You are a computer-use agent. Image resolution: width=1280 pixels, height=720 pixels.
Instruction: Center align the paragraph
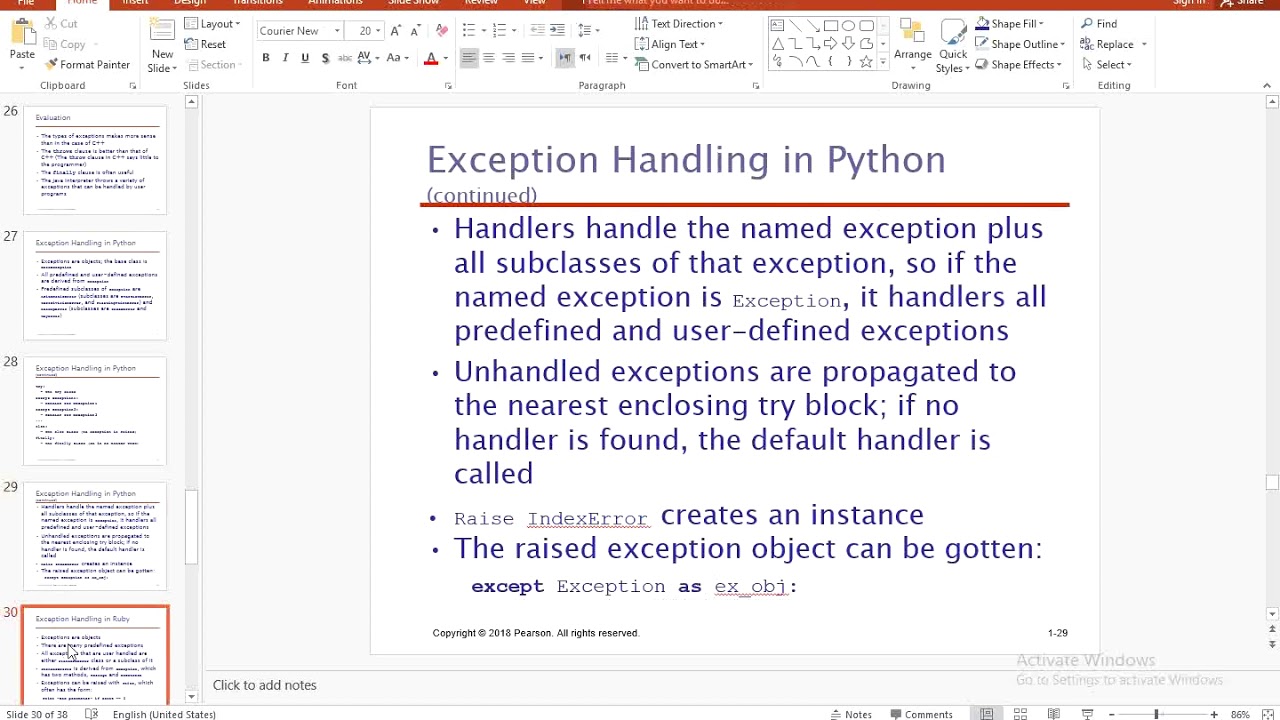(489, 58)
